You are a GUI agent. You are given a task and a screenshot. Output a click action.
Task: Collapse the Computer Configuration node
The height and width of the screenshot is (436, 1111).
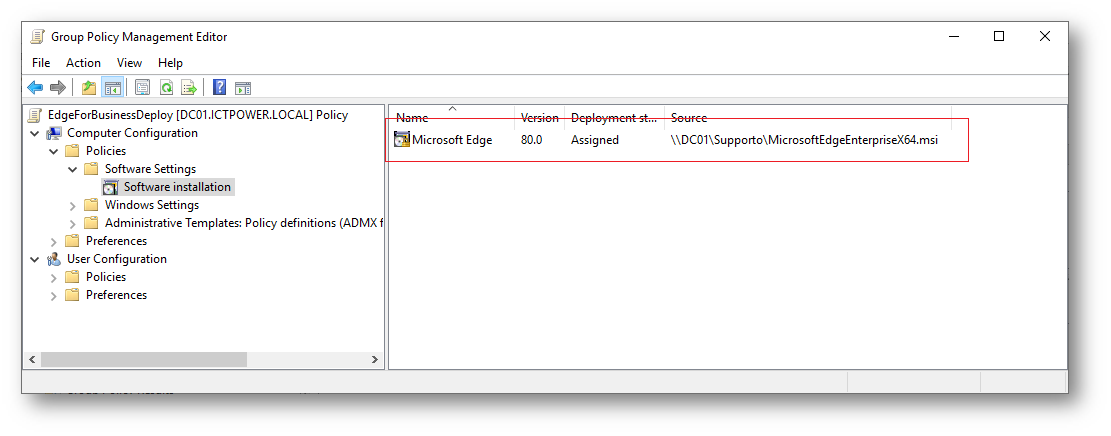click(x=35, y=133)
